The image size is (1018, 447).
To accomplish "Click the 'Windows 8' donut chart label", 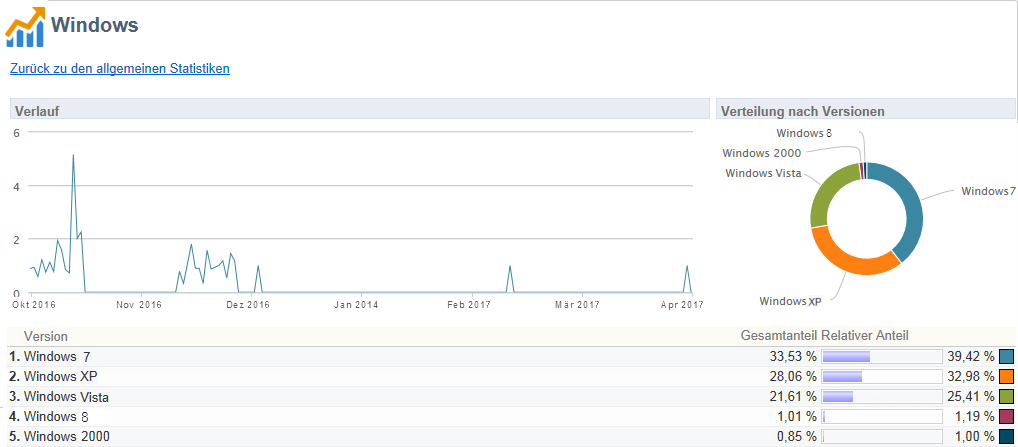I will pos(804,133).
